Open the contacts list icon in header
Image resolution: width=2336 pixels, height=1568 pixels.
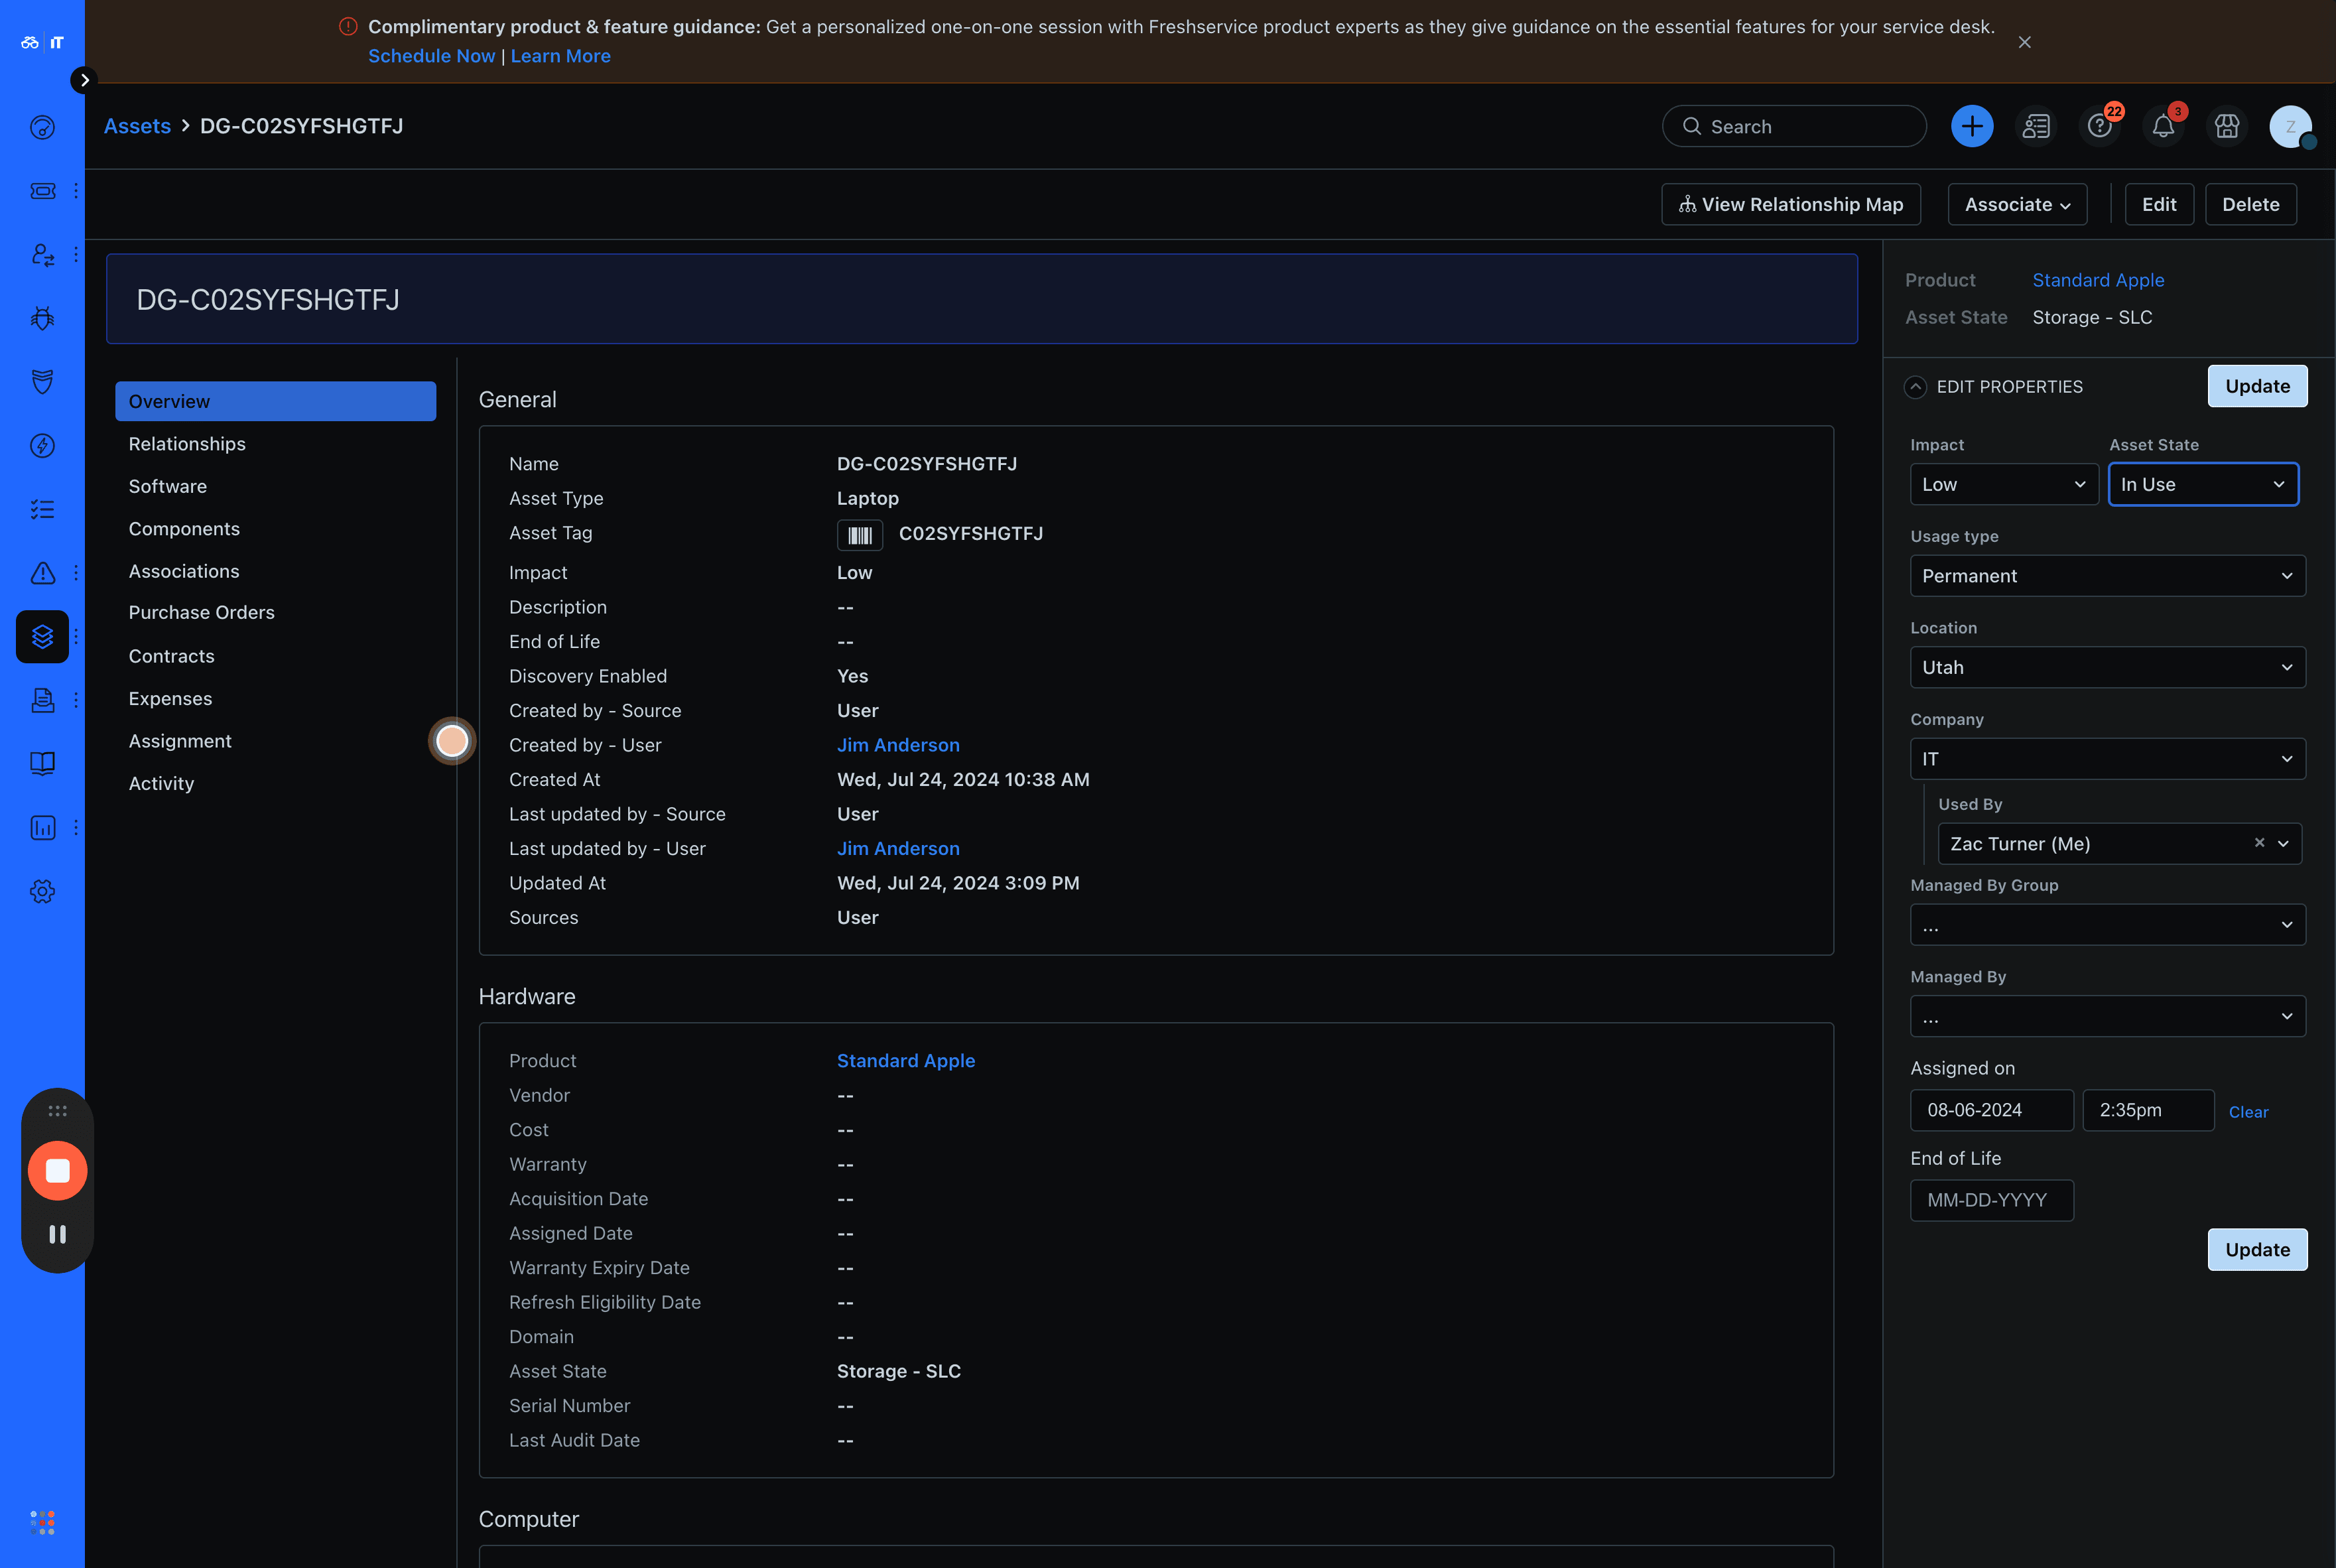coord(2036,126)
